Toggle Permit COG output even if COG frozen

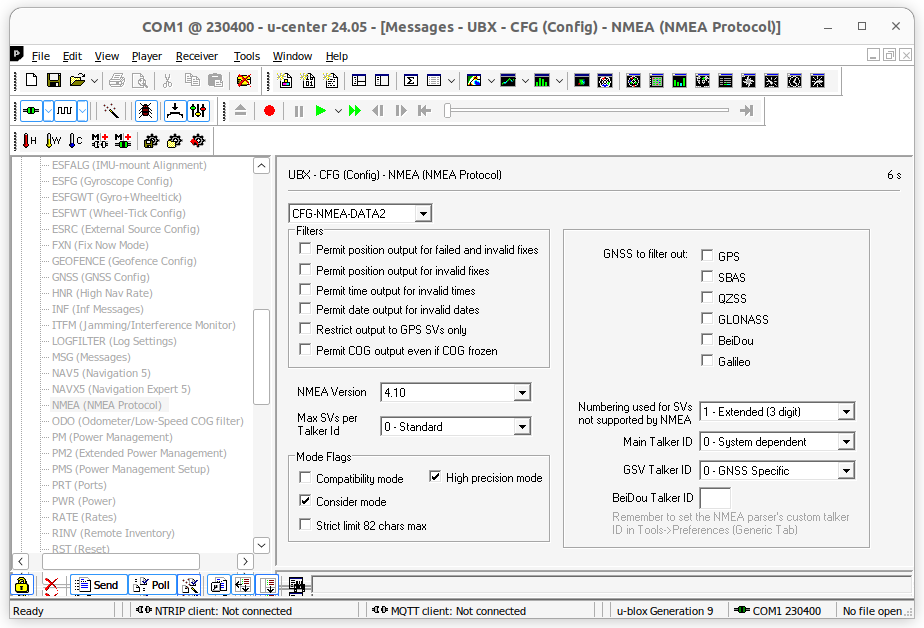coord(305,350)
